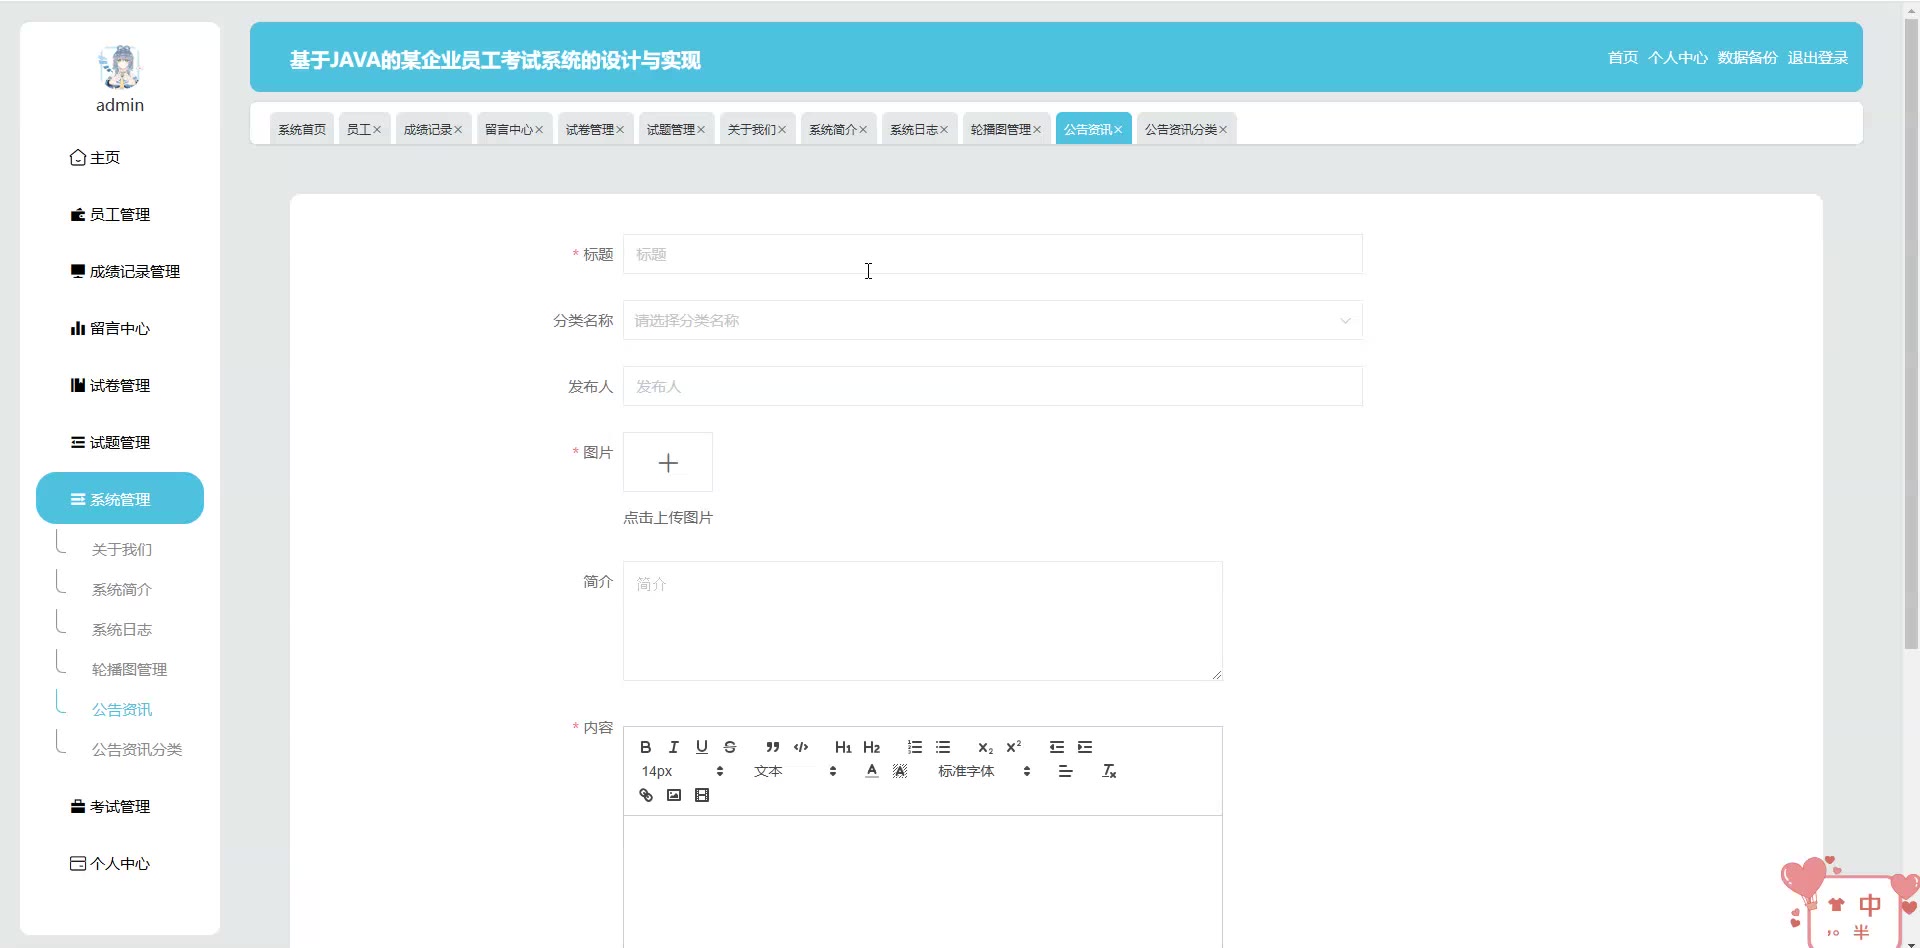Close the 公告资讯 tab
The width and height of the screenshot is (1920, 948).
[1118, 130]
